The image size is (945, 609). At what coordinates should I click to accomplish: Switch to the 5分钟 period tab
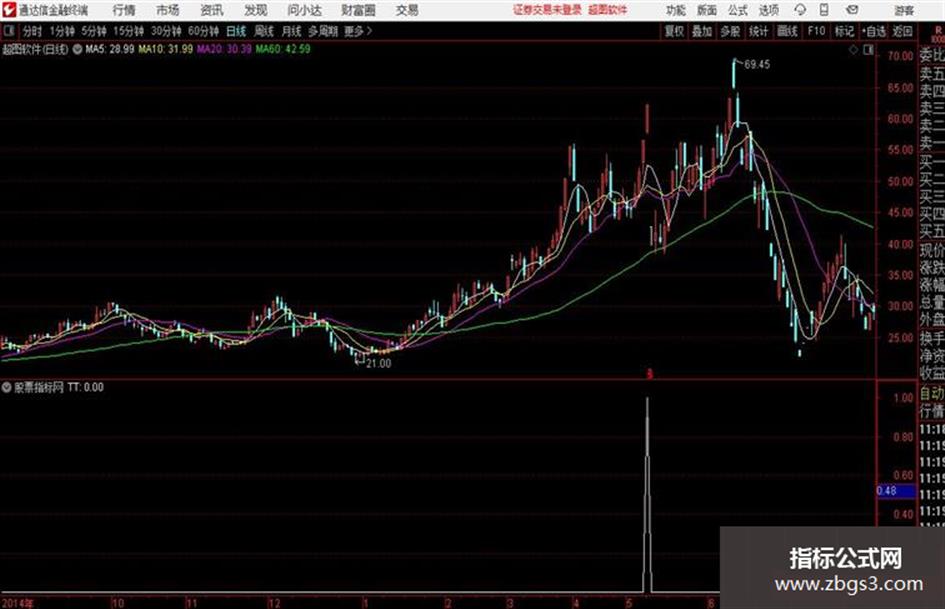[94, 31]
